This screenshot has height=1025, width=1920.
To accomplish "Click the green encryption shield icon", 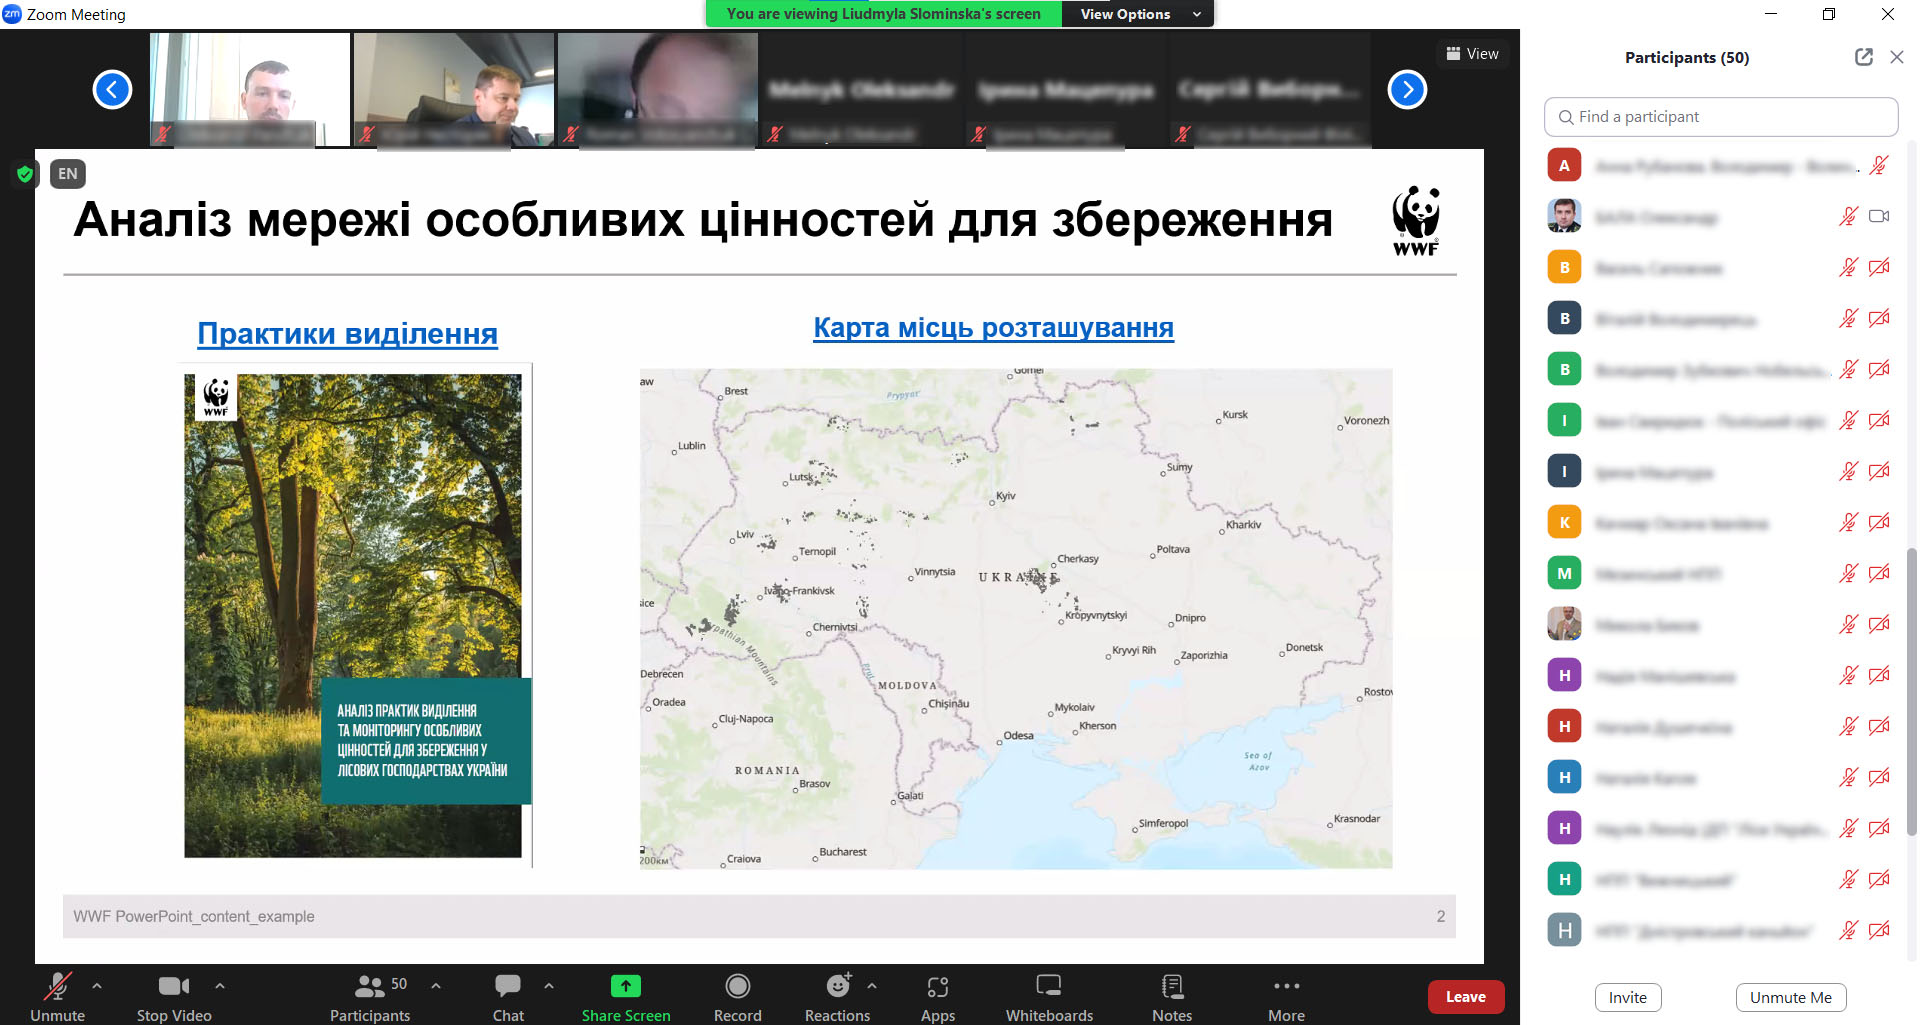I will (x=25, y=174).
